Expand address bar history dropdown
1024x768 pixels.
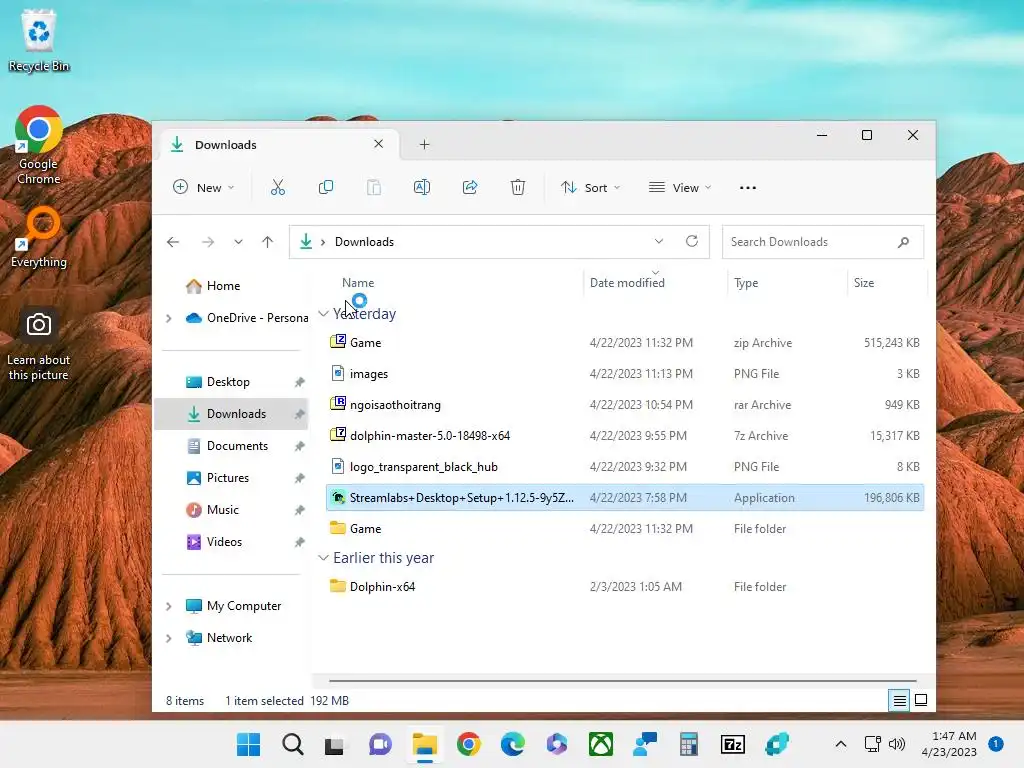pos(659,242)
